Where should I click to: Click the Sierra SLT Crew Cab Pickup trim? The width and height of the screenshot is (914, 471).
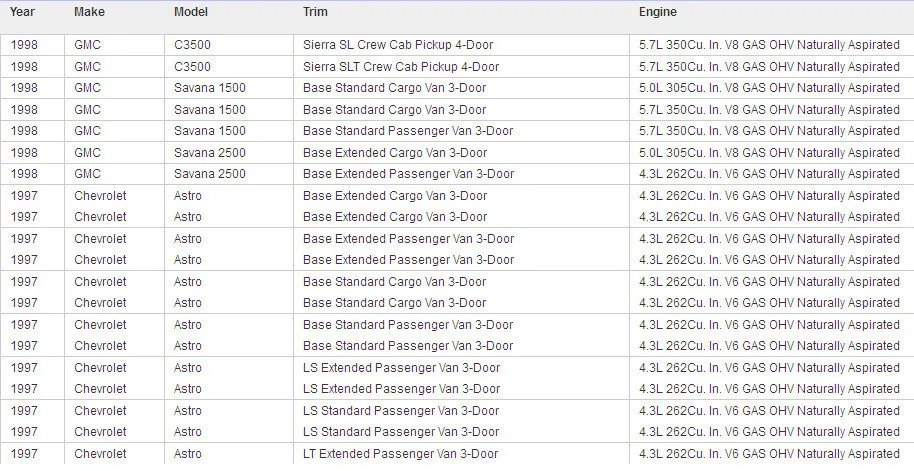(401, 67)
